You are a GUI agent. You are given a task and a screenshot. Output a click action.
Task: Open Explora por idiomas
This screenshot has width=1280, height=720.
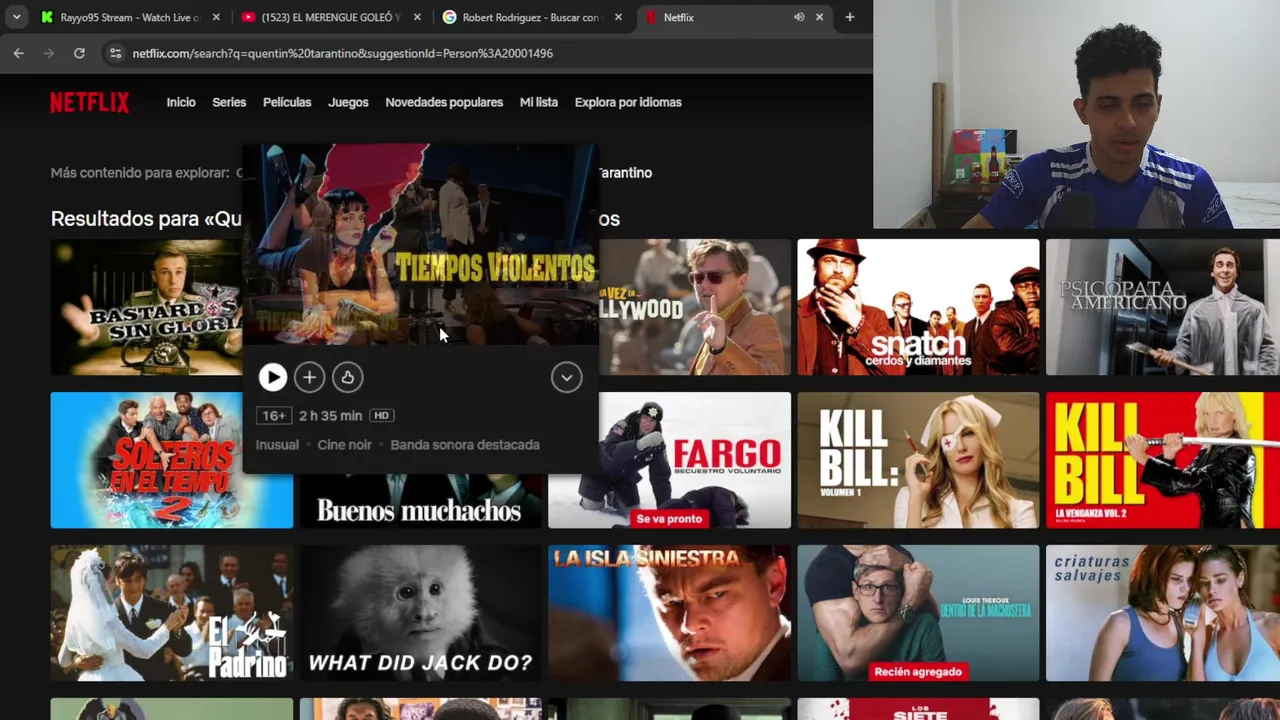click(628, 102)
